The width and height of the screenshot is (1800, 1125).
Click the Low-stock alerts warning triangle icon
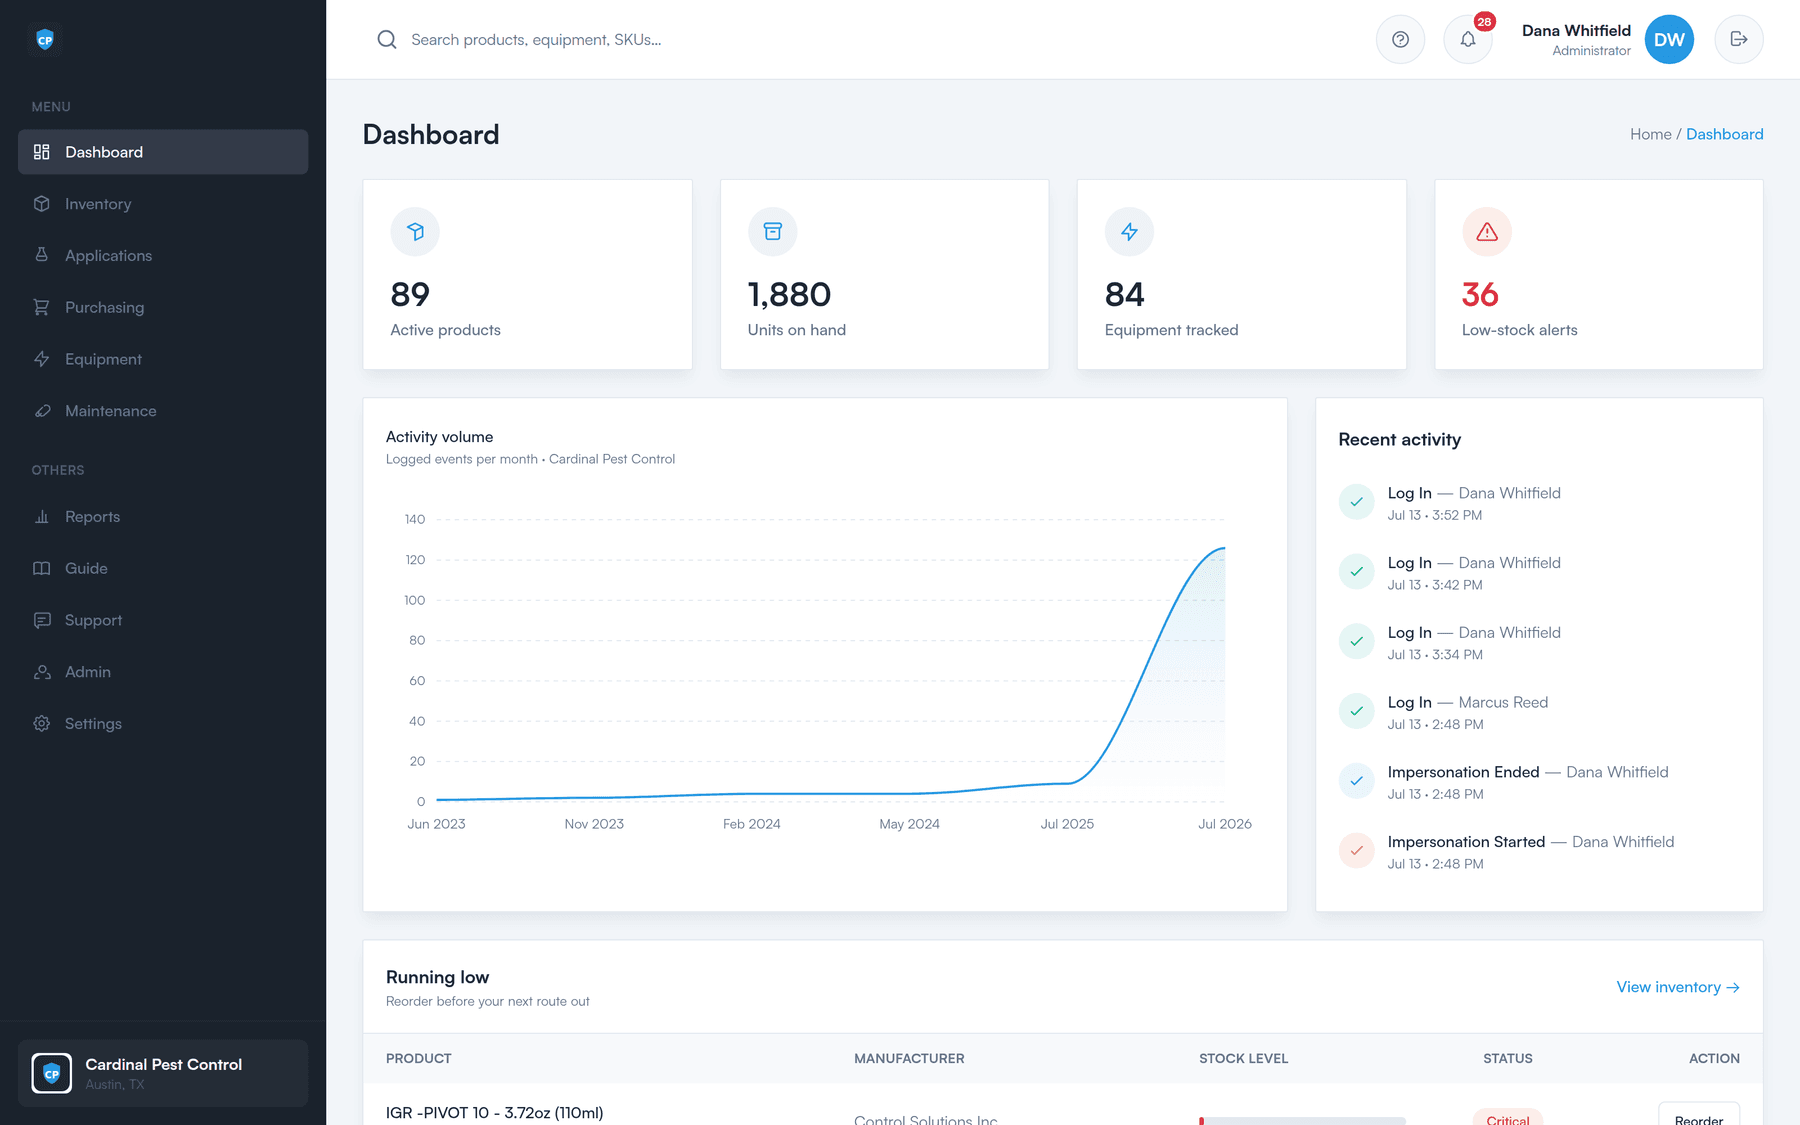(x=1487, y=232)
